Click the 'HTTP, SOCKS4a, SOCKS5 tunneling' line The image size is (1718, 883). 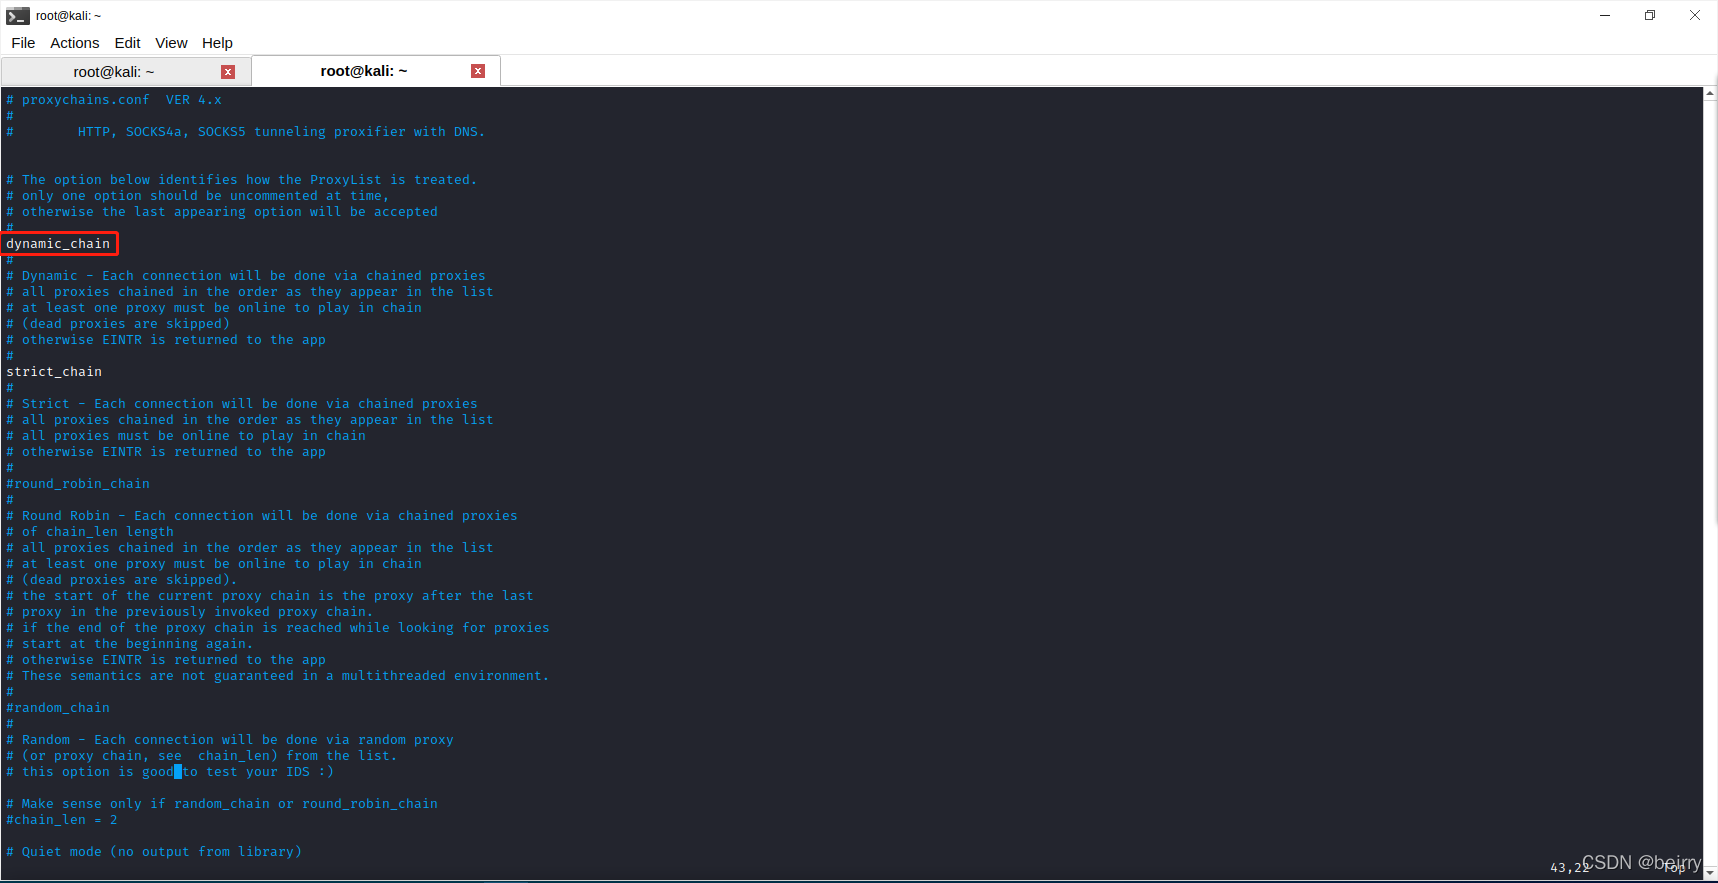point(246,132)
